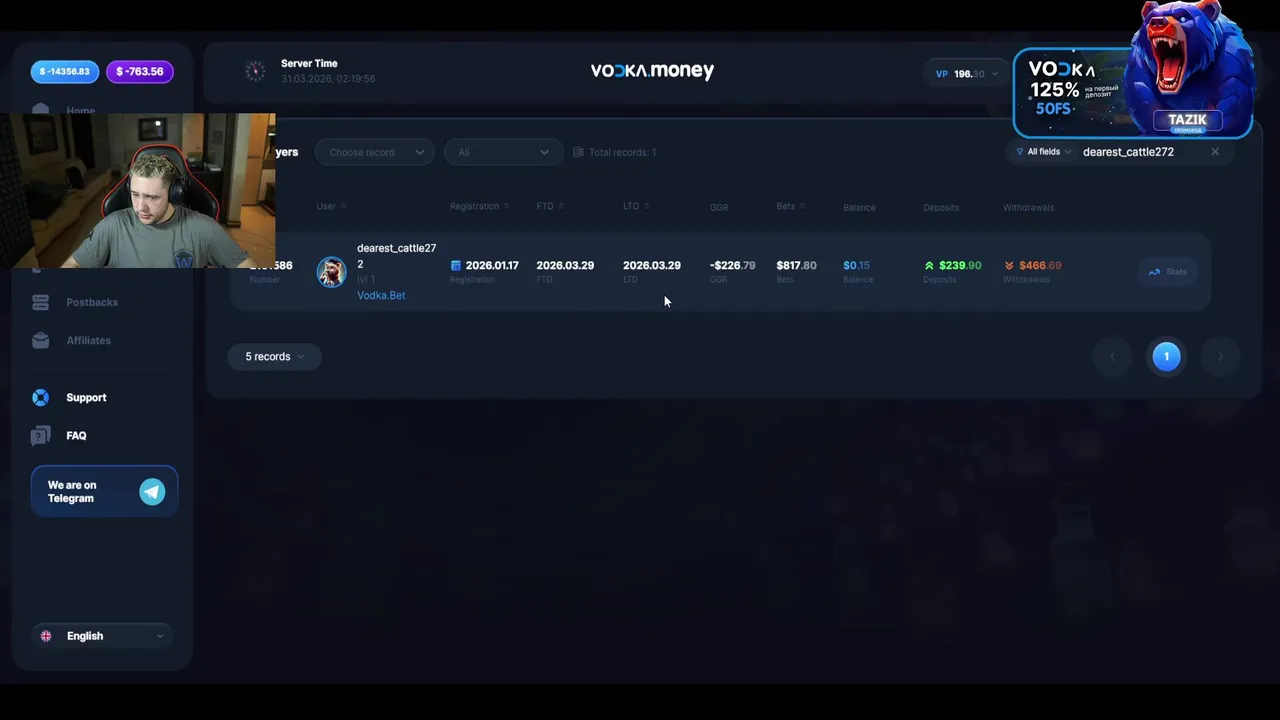Click the Affiliates sidebar icon
Viewport: 1280px width, 720px height.
coord(40,340)
